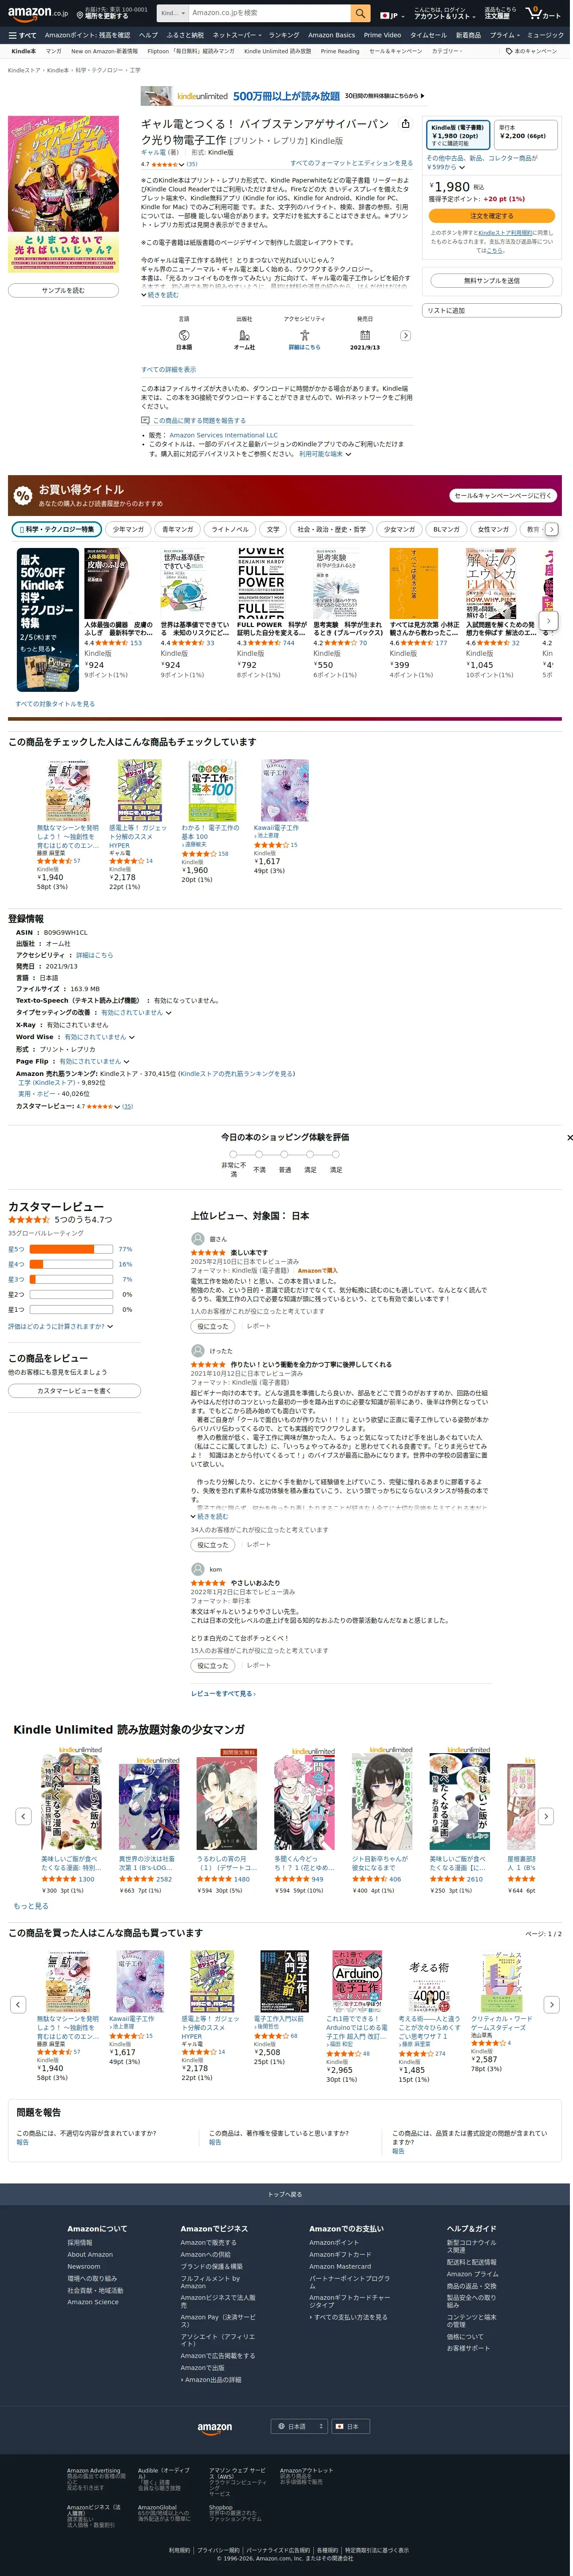Click the share icon beside the book title
Screen dimensions: 573x2576
405,124
